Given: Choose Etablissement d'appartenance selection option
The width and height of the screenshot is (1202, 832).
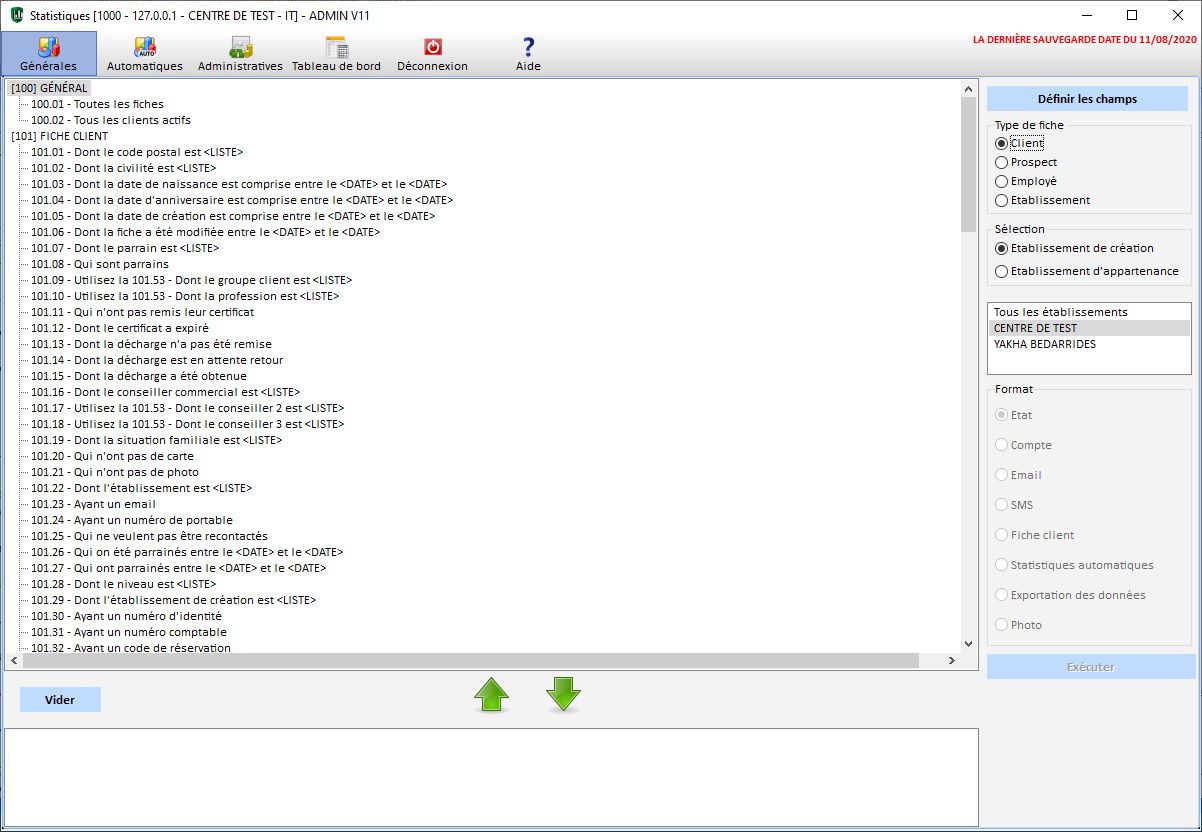Looking at the screenshot, I should [1002, 271].
